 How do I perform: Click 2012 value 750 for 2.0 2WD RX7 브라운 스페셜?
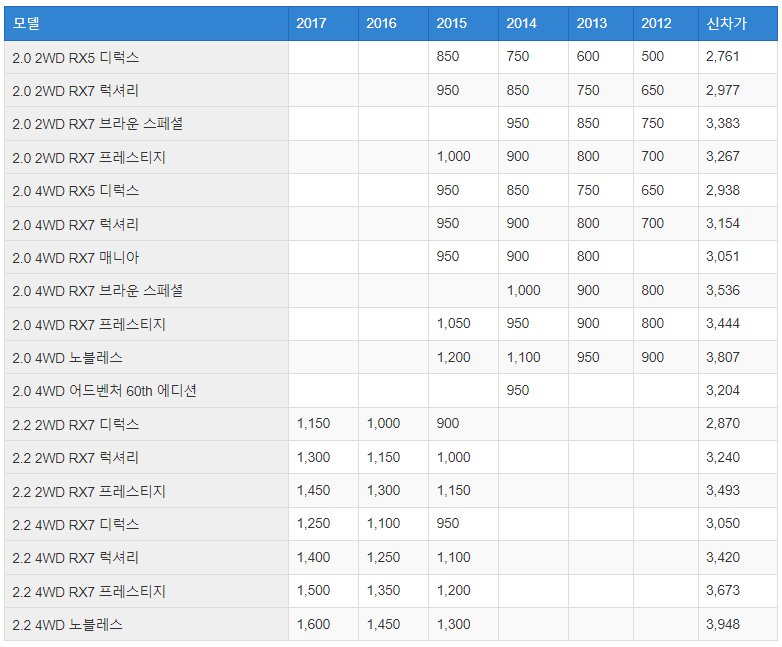click(x=652, y=123)
